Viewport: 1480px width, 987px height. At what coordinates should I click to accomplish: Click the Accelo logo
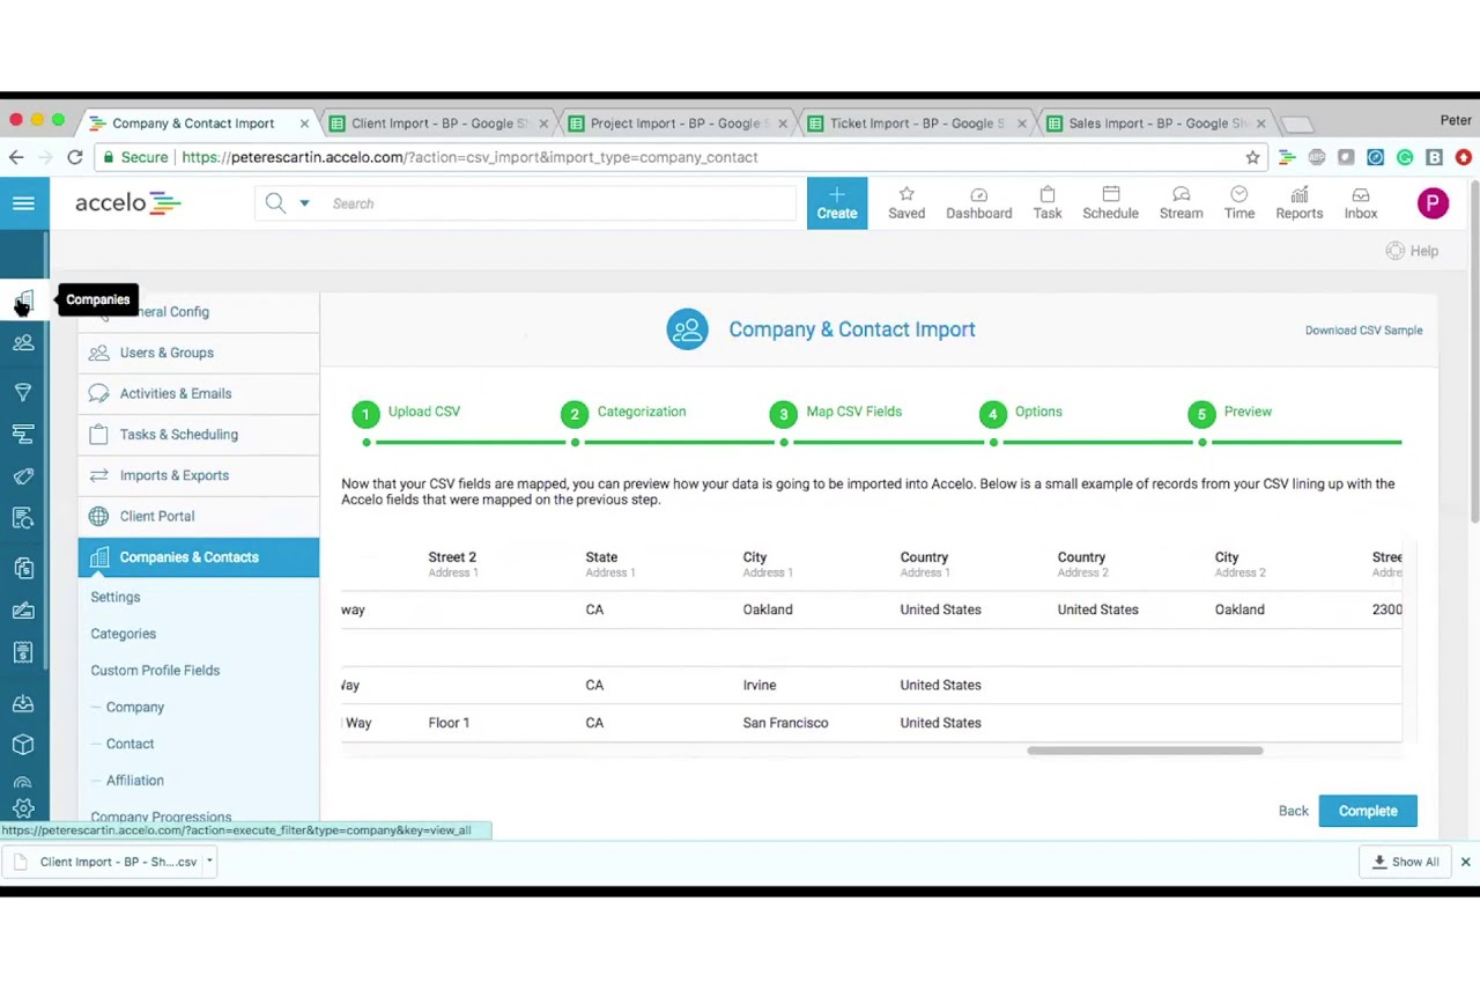click(x=128, y=203)
